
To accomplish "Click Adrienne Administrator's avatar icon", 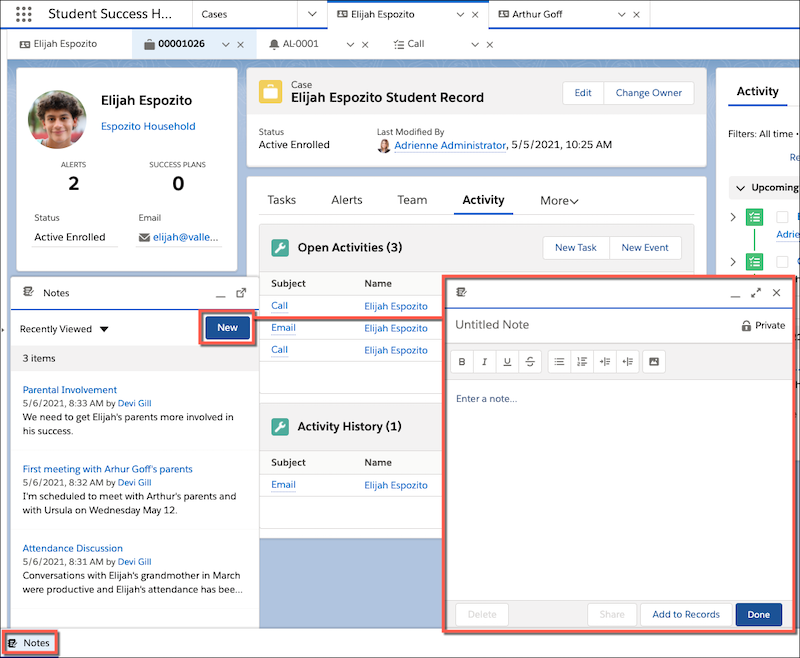I will point(384,146).
